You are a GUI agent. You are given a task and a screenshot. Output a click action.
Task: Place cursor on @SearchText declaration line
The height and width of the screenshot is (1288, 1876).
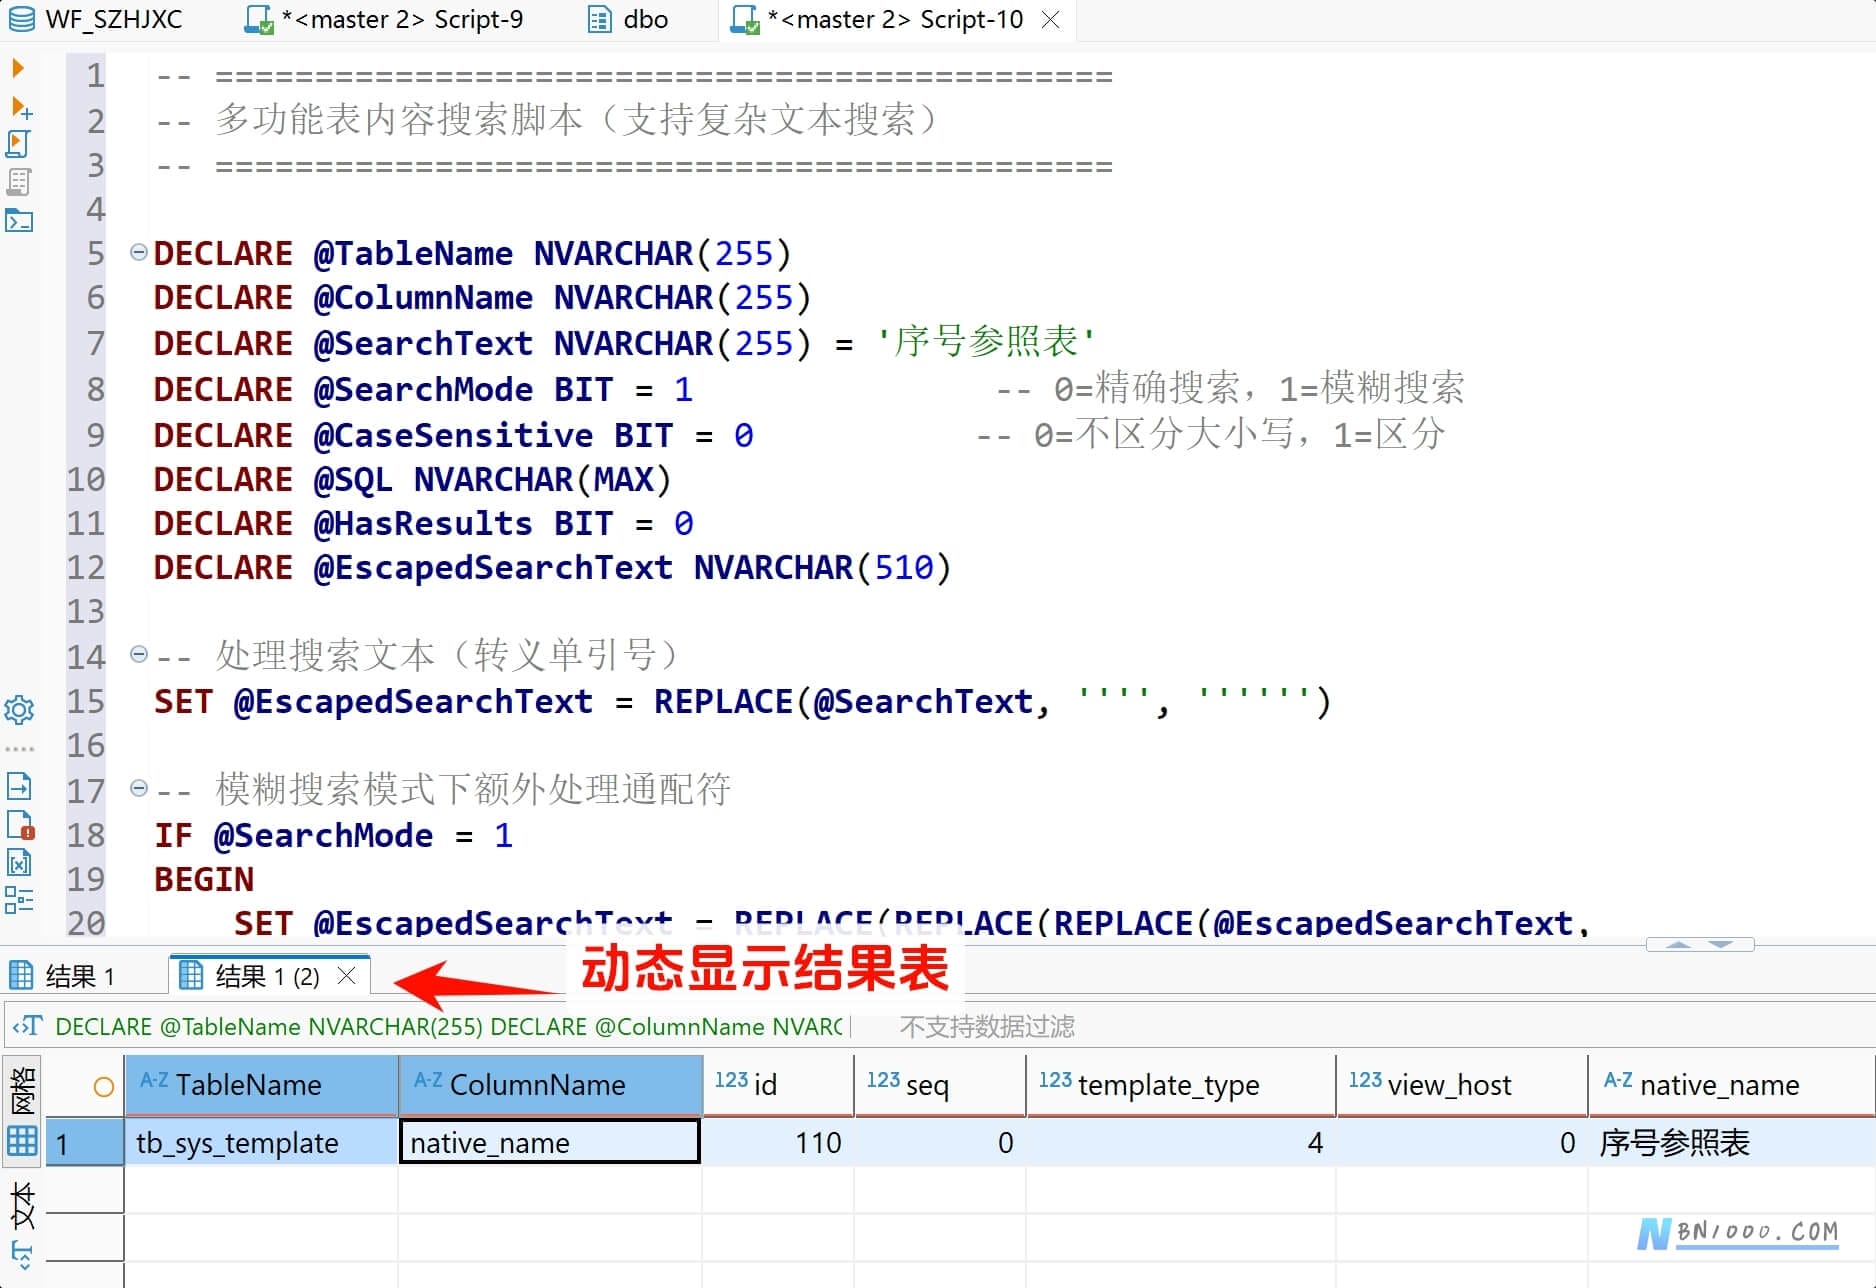coord(625,342)
